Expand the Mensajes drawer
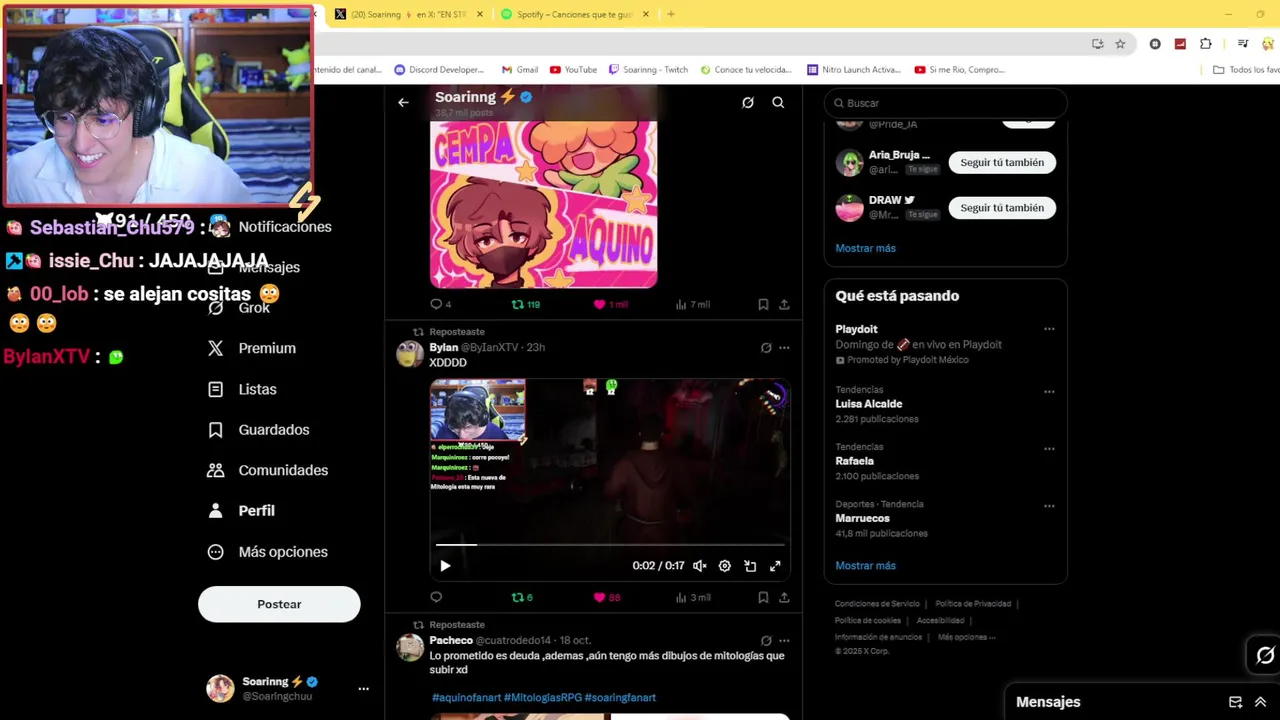The image size is (1280, 720). pos(1260,702)
